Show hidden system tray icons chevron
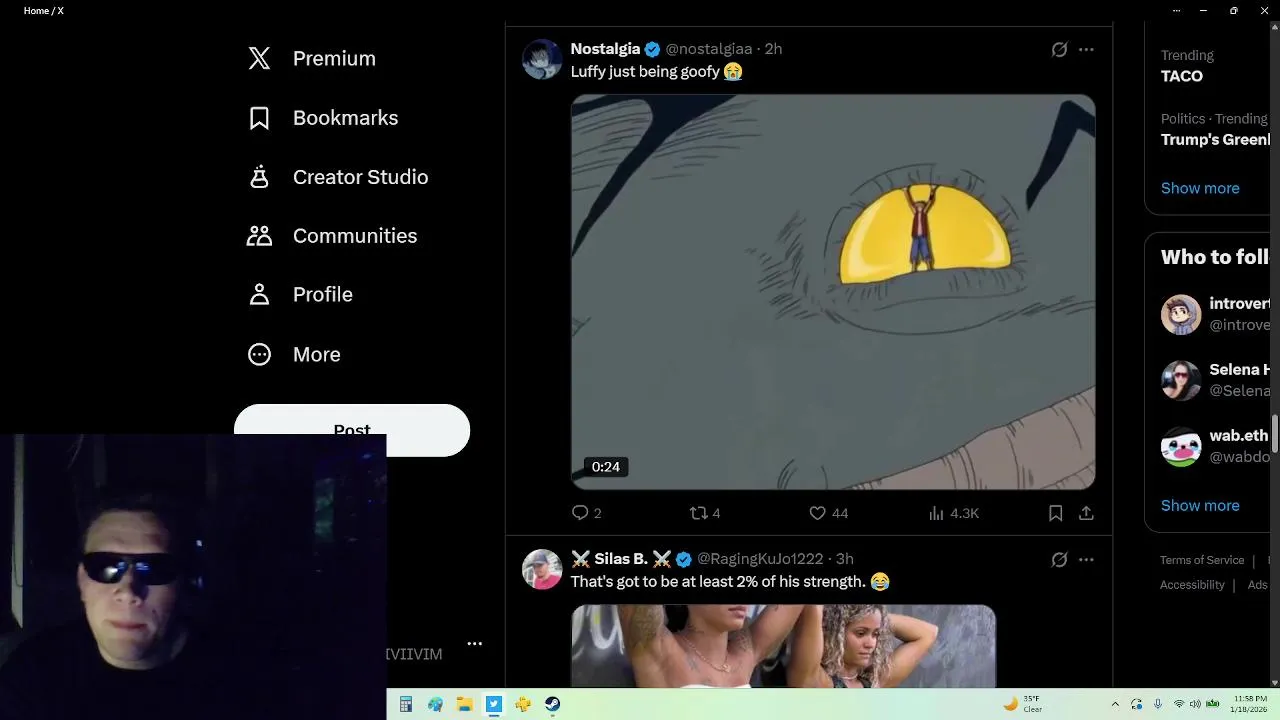The width and height of the screenshot is (1280, 720). 1115,704
